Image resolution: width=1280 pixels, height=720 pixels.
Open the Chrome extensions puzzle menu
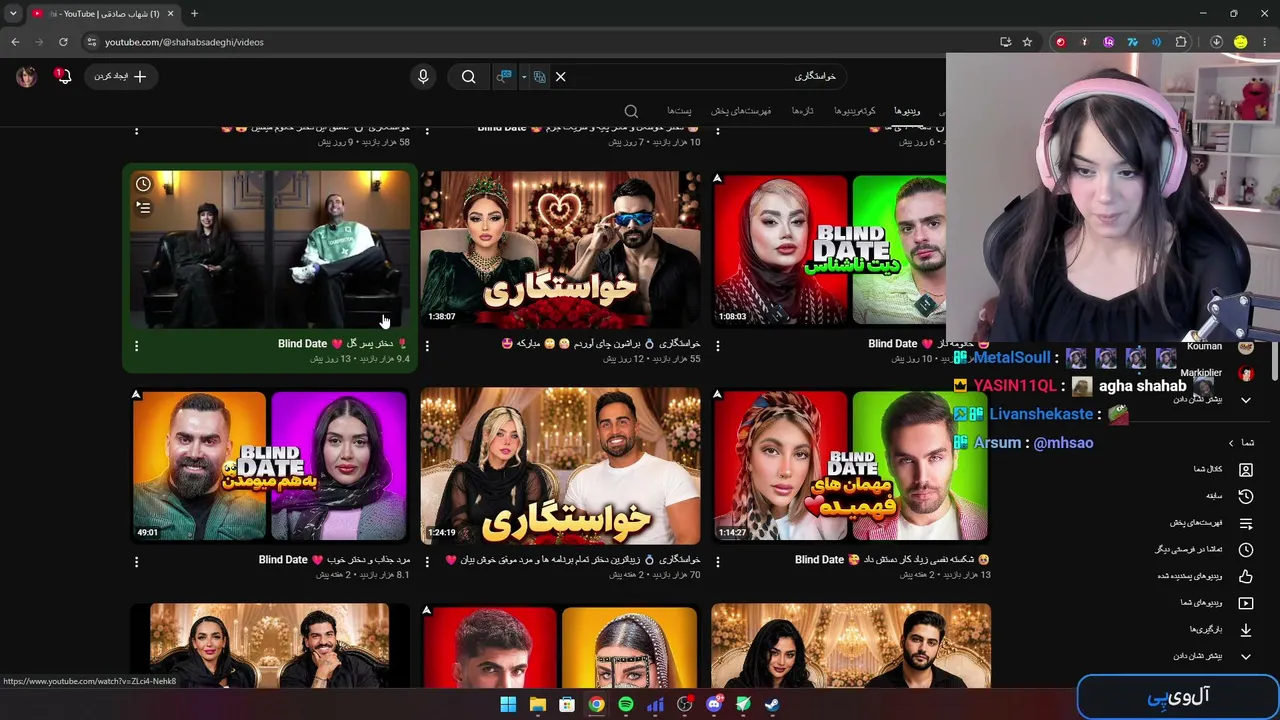tap(1181, 42)
